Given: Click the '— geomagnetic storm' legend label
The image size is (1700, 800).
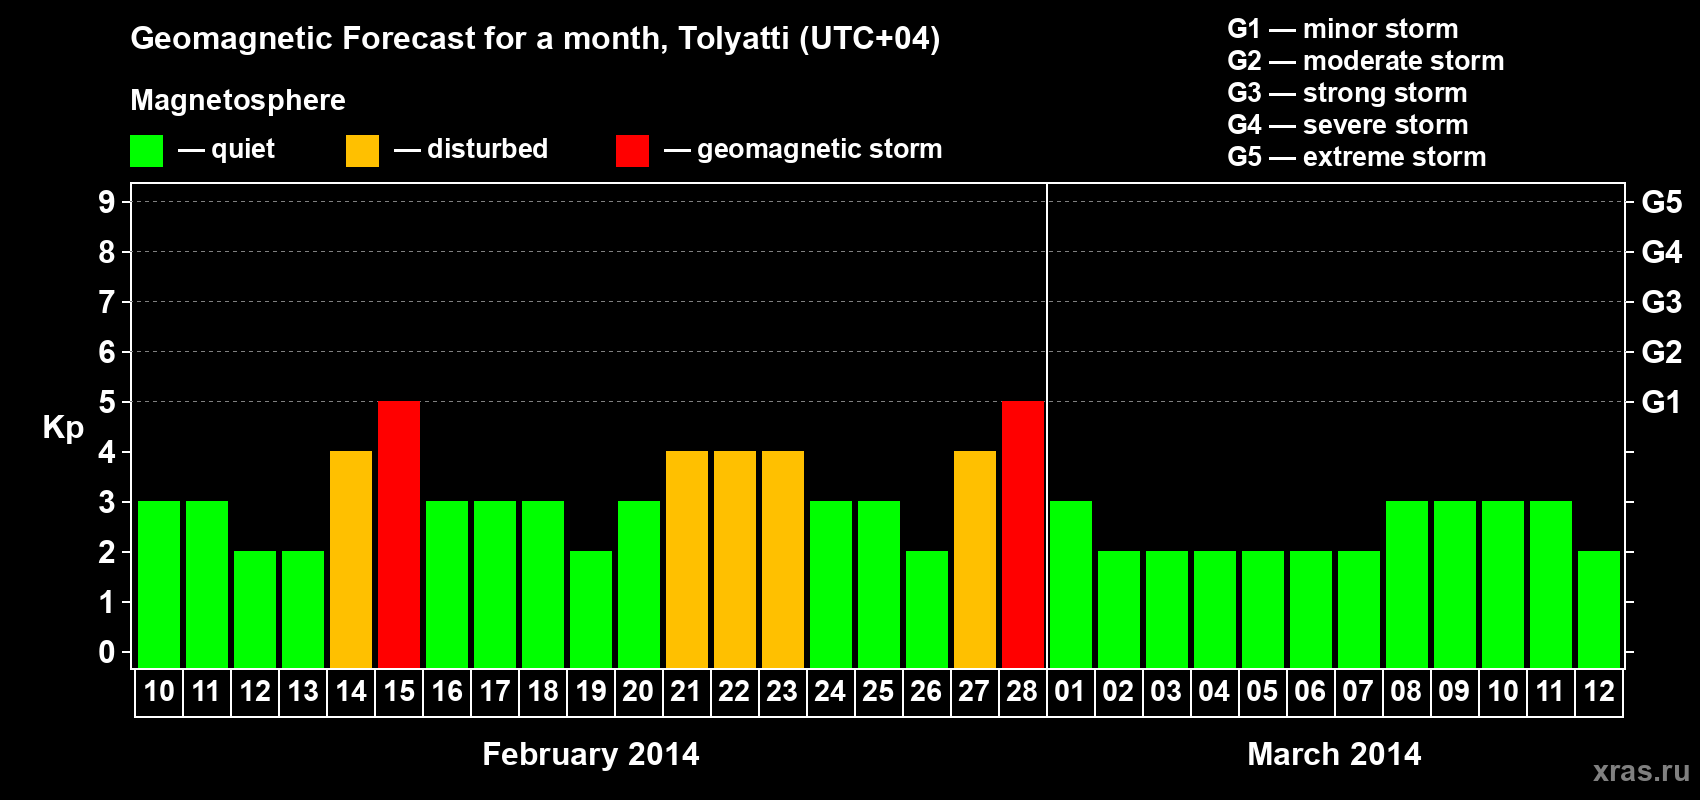Looking at the screenshot, I should [x=803, y=149].
